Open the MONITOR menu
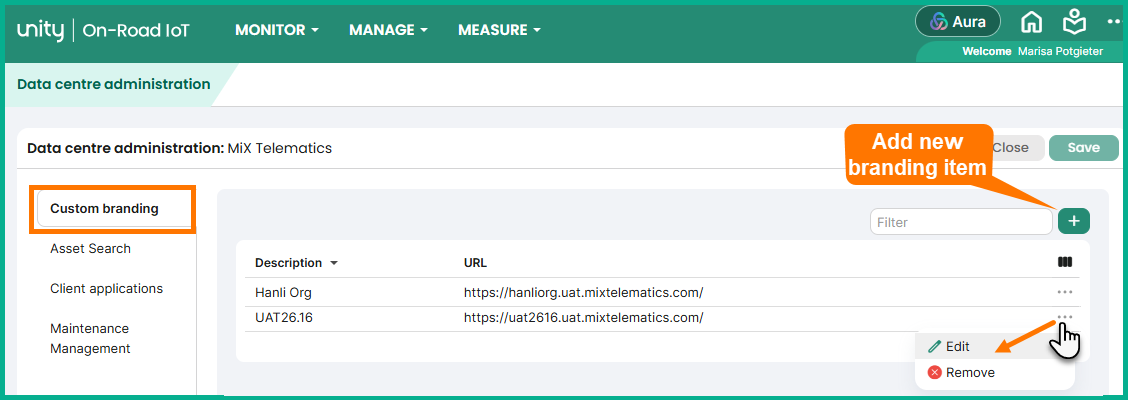 [277, 30]
